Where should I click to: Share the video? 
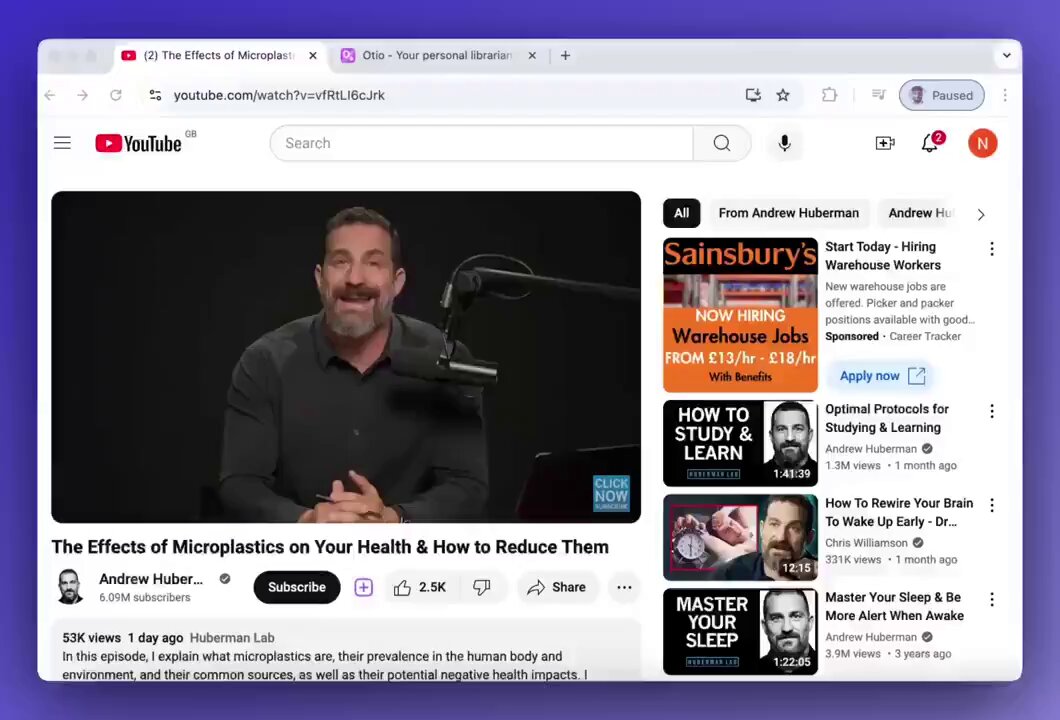coord(557,587)
